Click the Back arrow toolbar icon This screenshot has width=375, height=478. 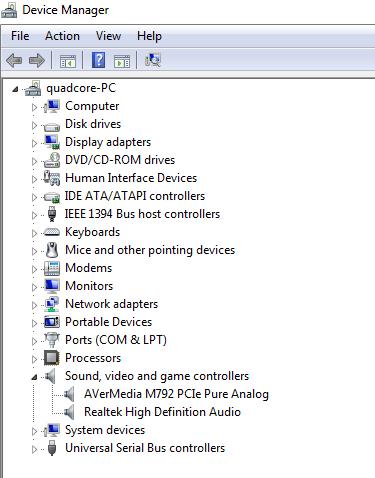pyautogui.click(x=14, y=61)
